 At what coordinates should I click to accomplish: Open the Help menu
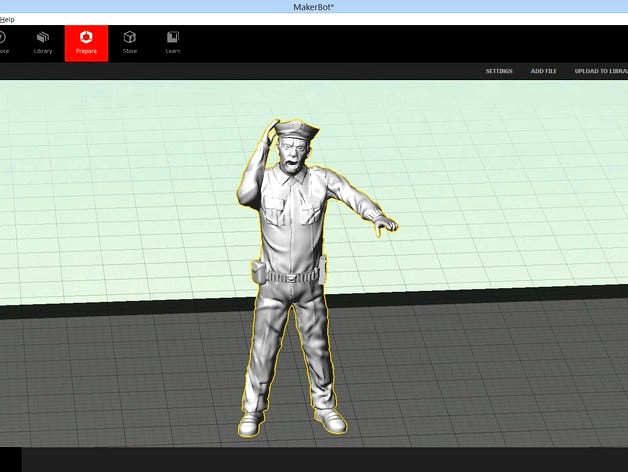click(7, 19)
